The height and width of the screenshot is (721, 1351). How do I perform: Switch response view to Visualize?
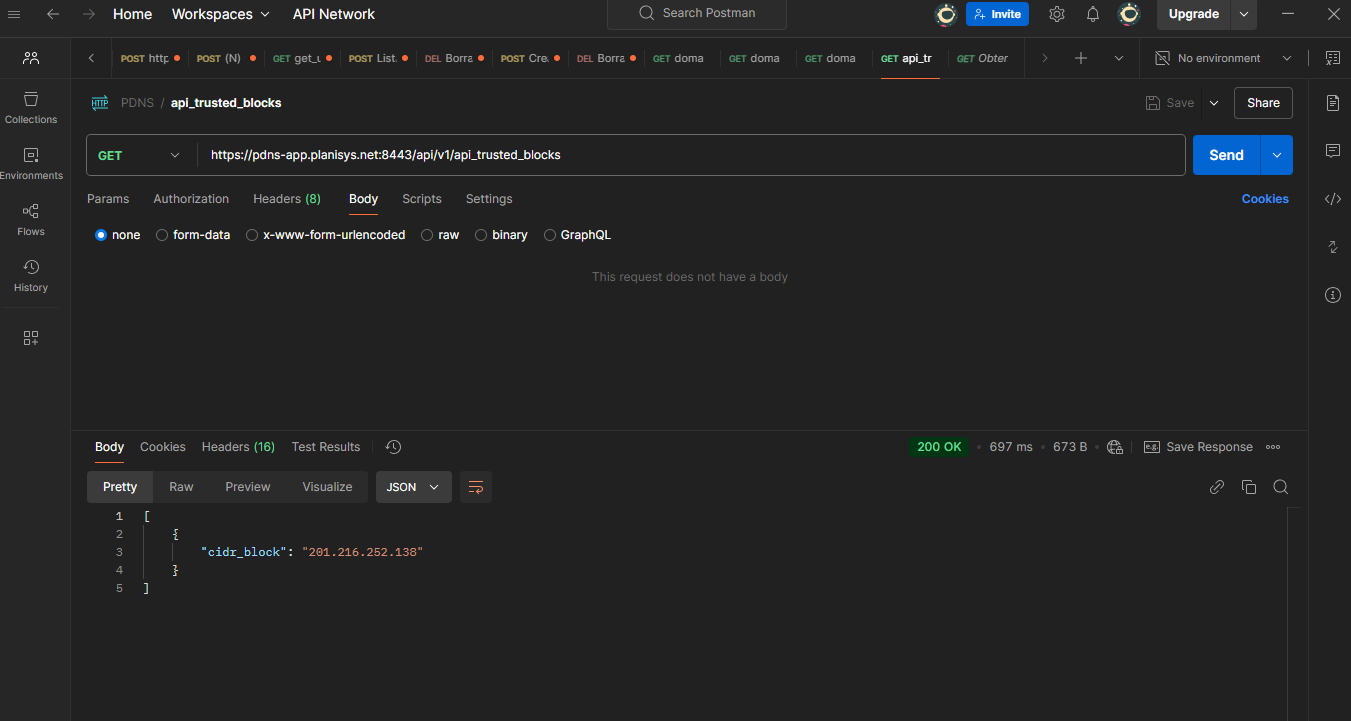click(327, 487)
